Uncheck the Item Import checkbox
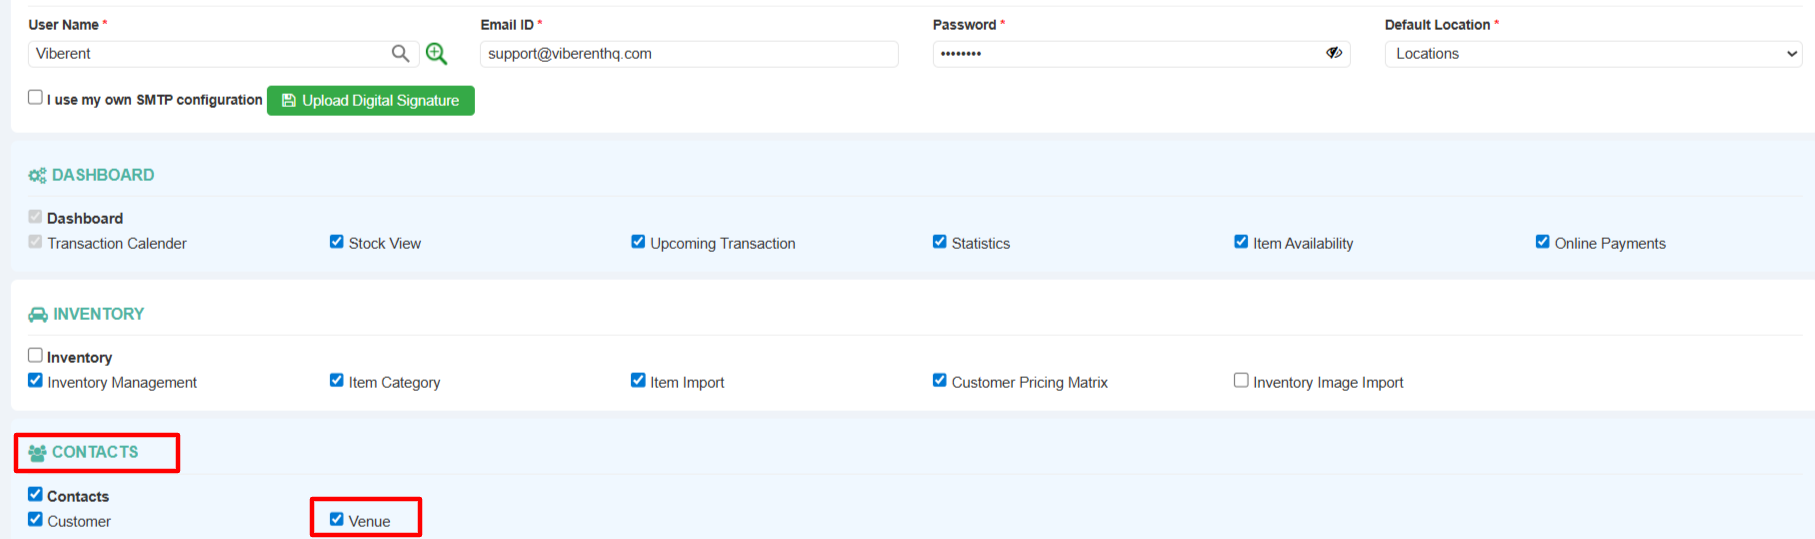The height and width of the screenshot is (539, 1815). click(x=638, y=380)
